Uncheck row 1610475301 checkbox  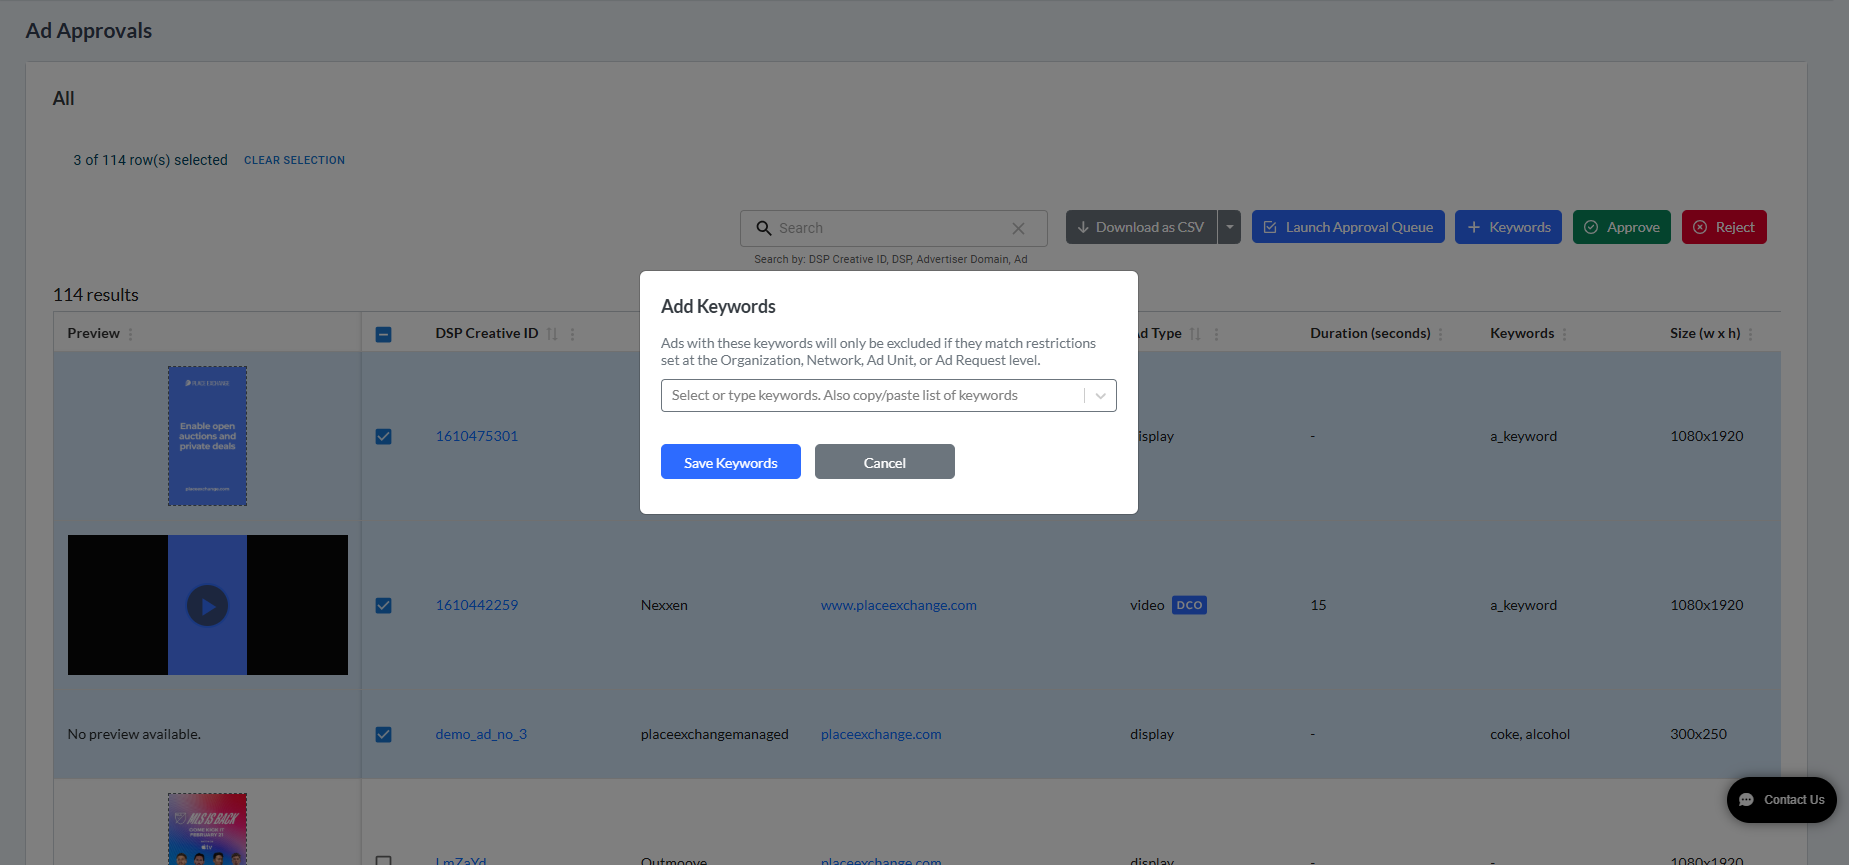[x=383, y=436]
